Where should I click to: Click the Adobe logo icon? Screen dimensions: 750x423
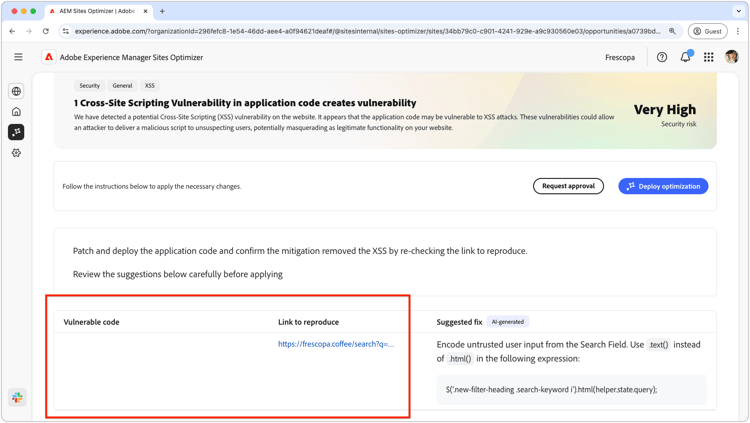tap(49, 57)
